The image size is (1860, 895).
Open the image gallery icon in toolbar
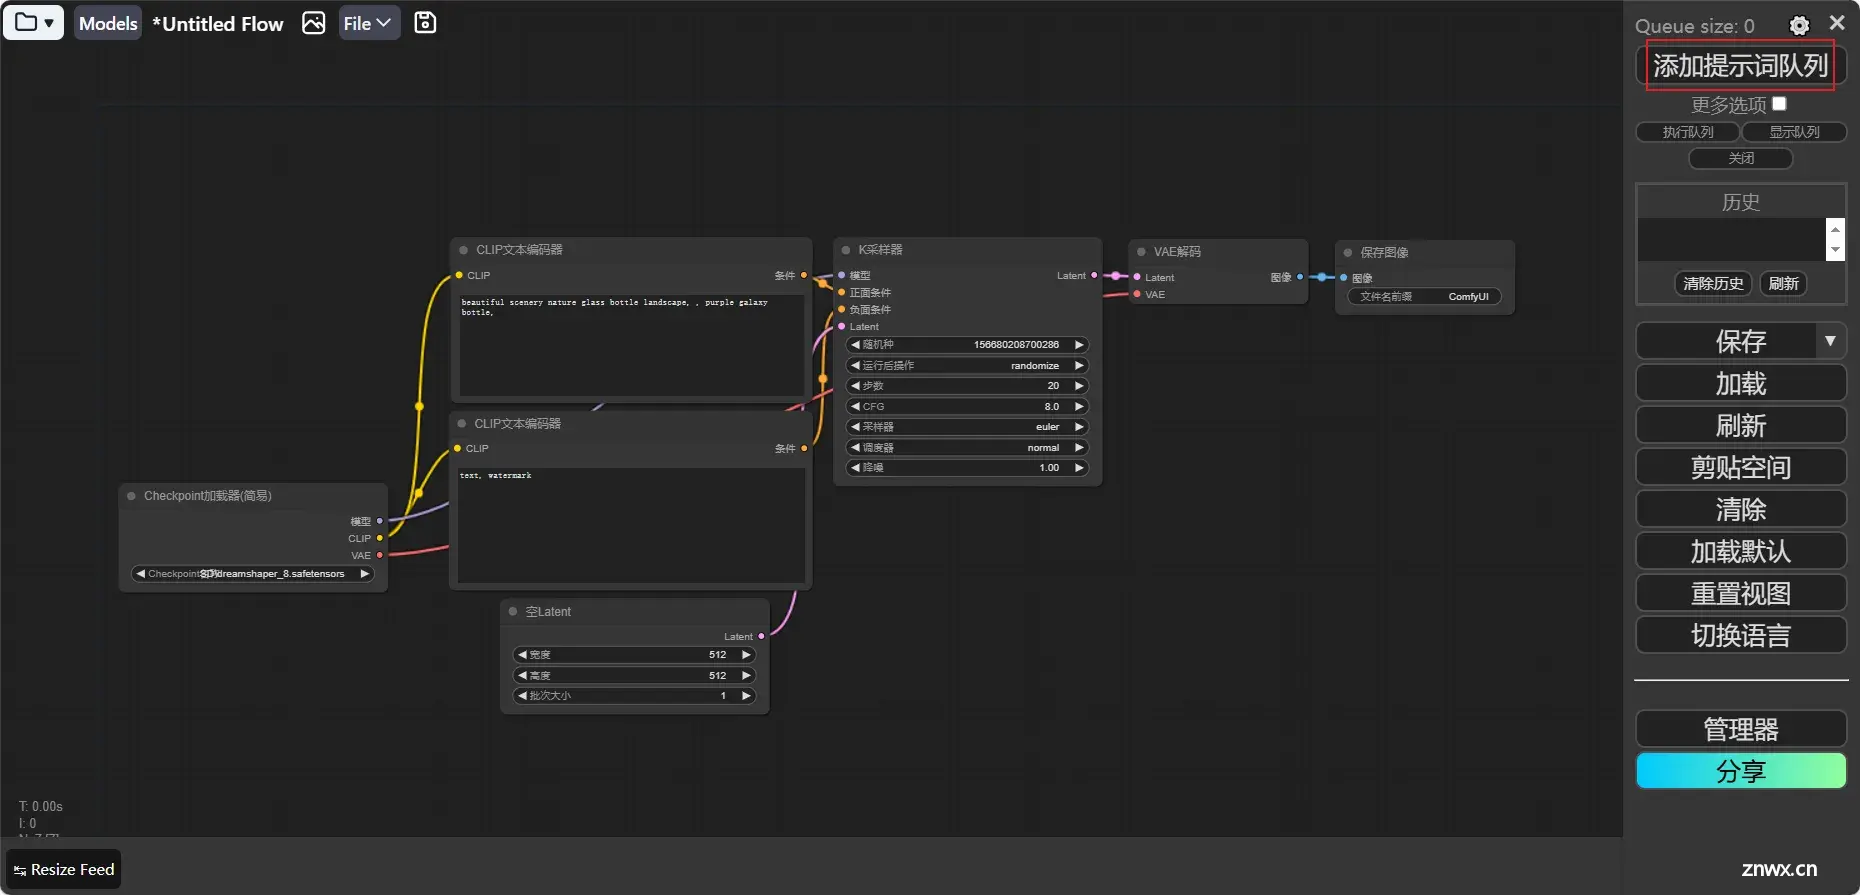point(314,23)
